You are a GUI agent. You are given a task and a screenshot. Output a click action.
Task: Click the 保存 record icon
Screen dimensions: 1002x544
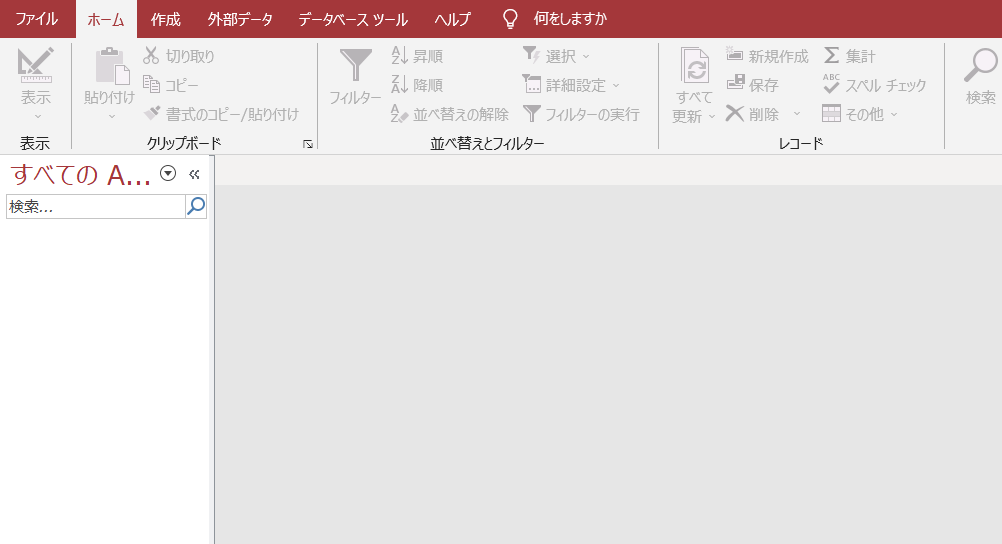tap(736, 84)
